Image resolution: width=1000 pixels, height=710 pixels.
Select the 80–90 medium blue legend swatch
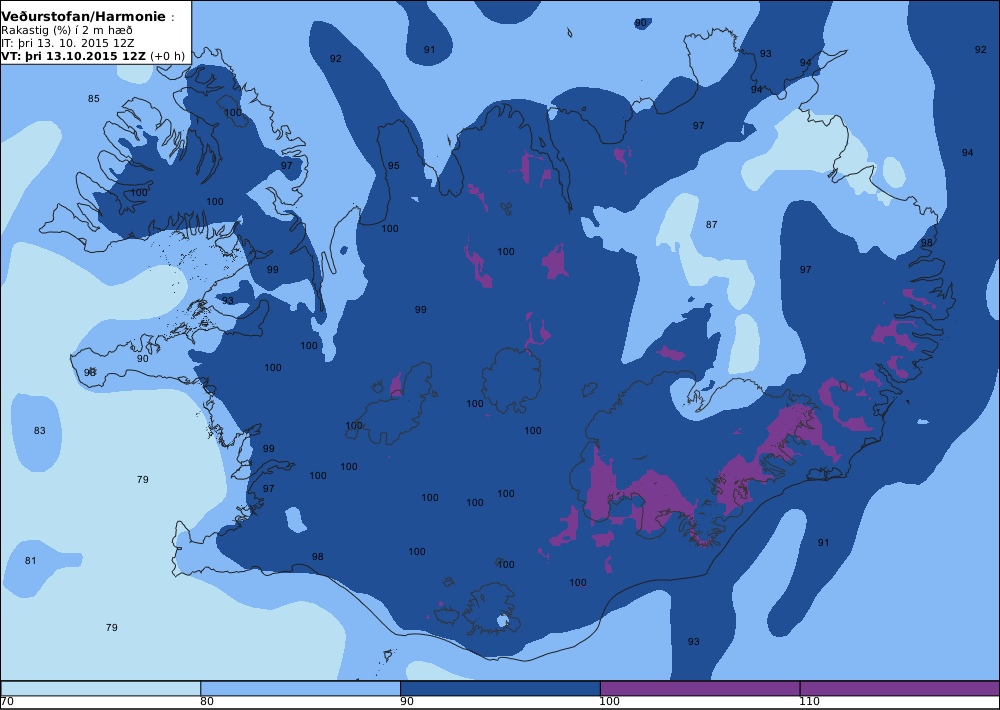click(300, 688)
